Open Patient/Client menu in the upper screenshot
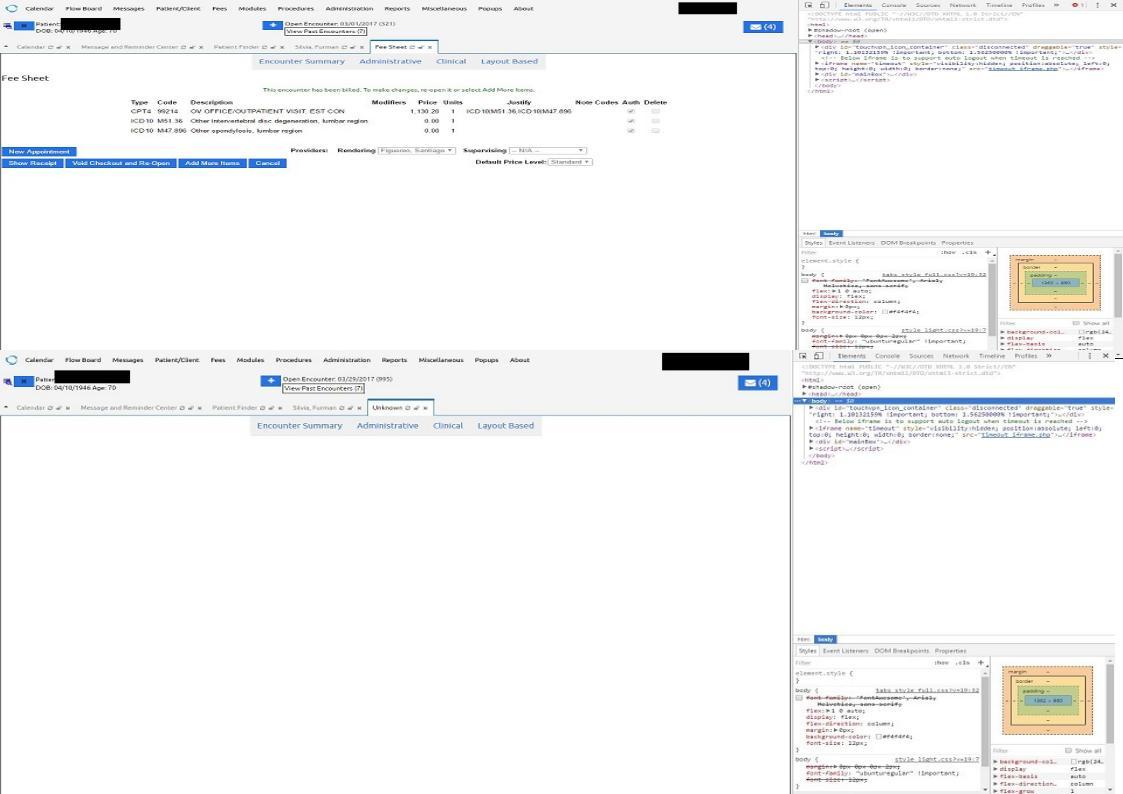This screenshot has height=794, width=1123. [178, 9]
